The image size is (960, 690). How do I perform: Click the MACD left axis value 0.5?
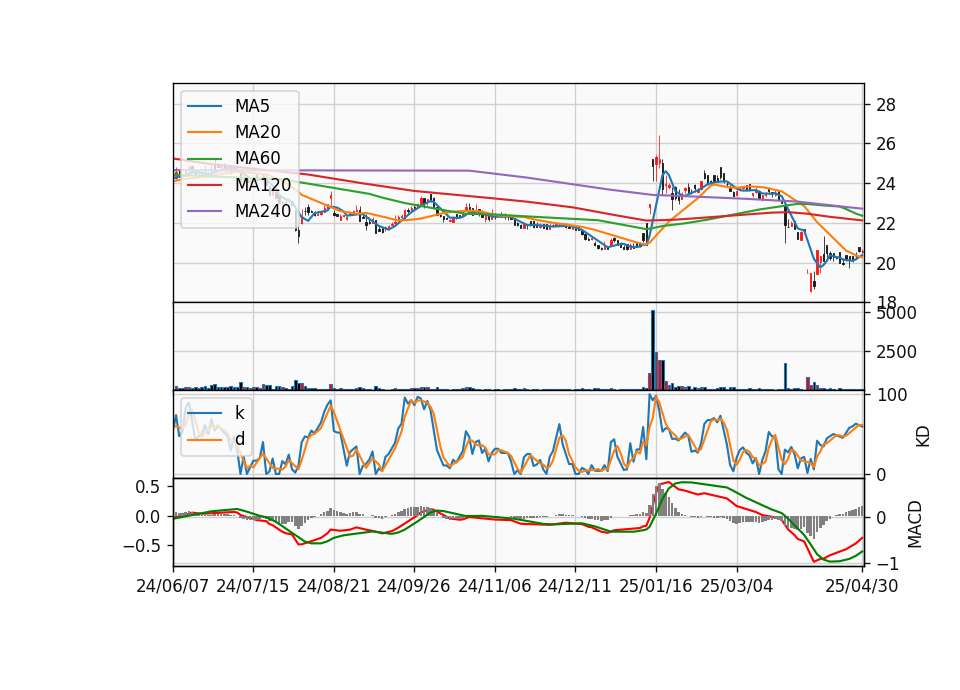147,487
